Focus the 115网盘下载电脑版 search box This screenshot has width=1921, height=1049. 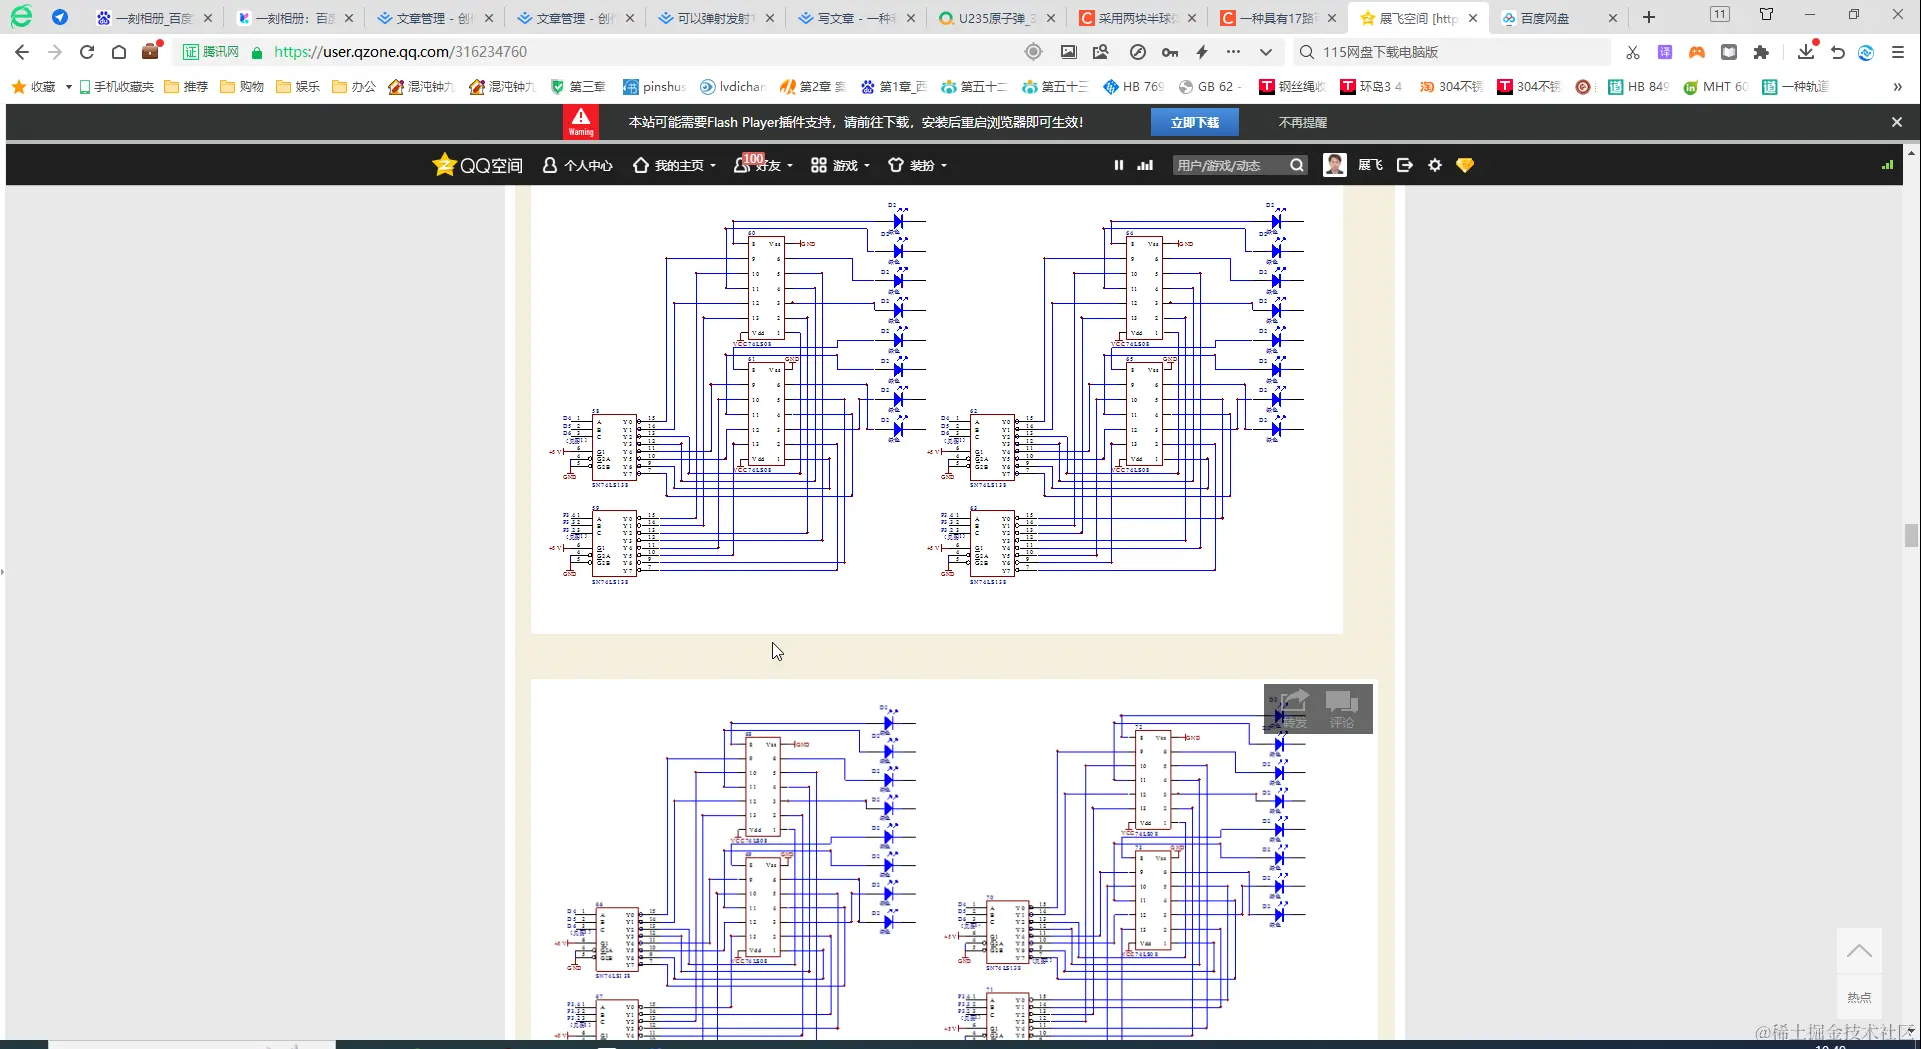pos(1452,52)
